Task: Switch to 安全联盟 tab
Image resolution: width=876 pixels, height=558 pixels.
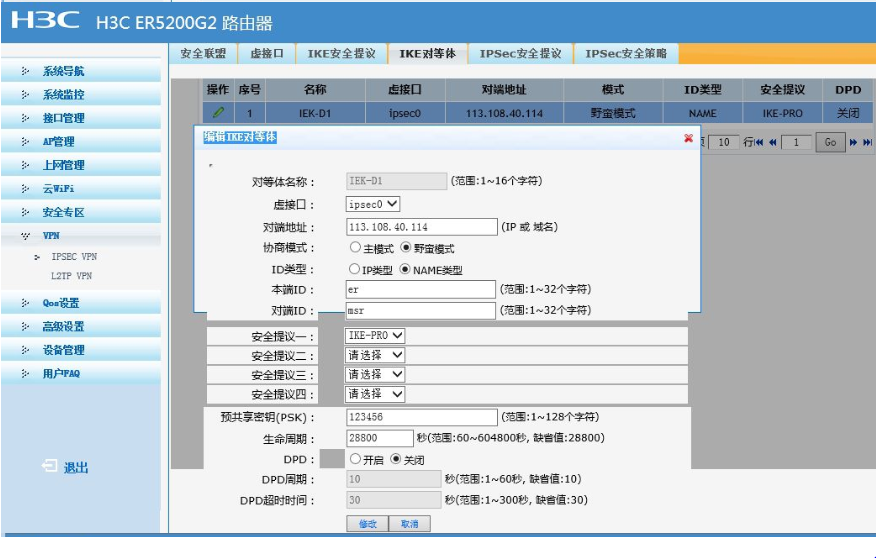Action: pyautogui.click(x=203, y=54)
